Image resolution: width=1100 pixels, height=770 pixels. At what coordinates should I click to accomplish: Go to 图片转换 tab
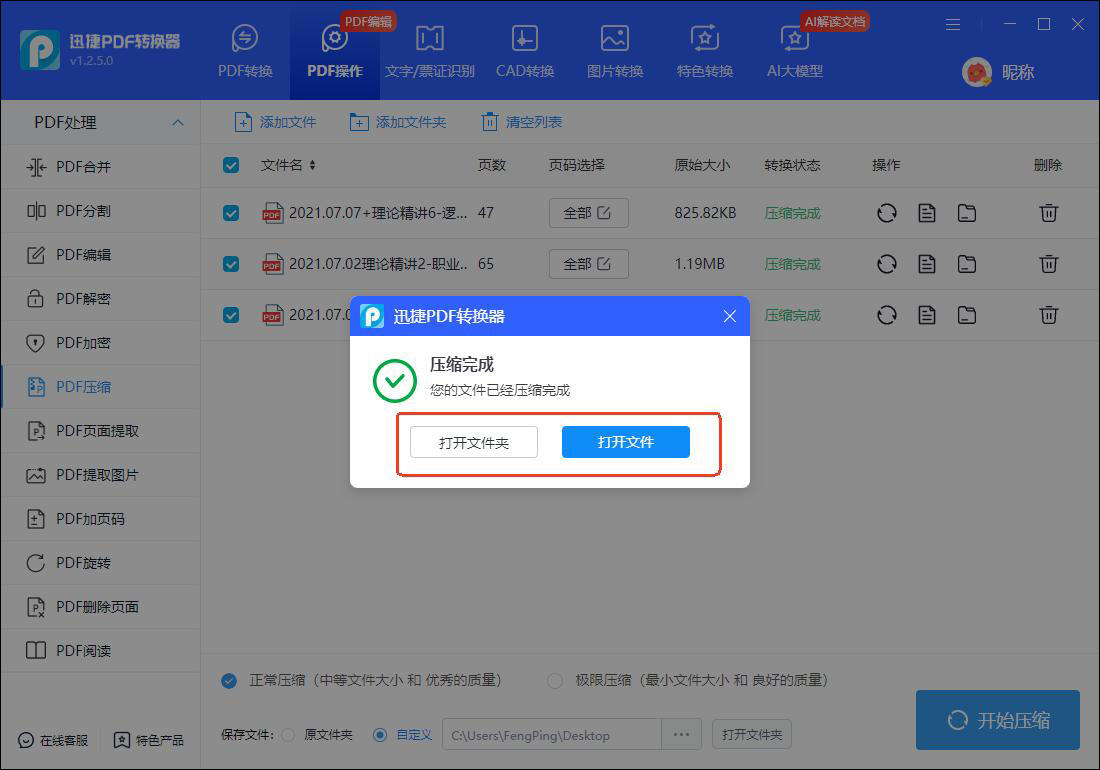click(615, 51)
